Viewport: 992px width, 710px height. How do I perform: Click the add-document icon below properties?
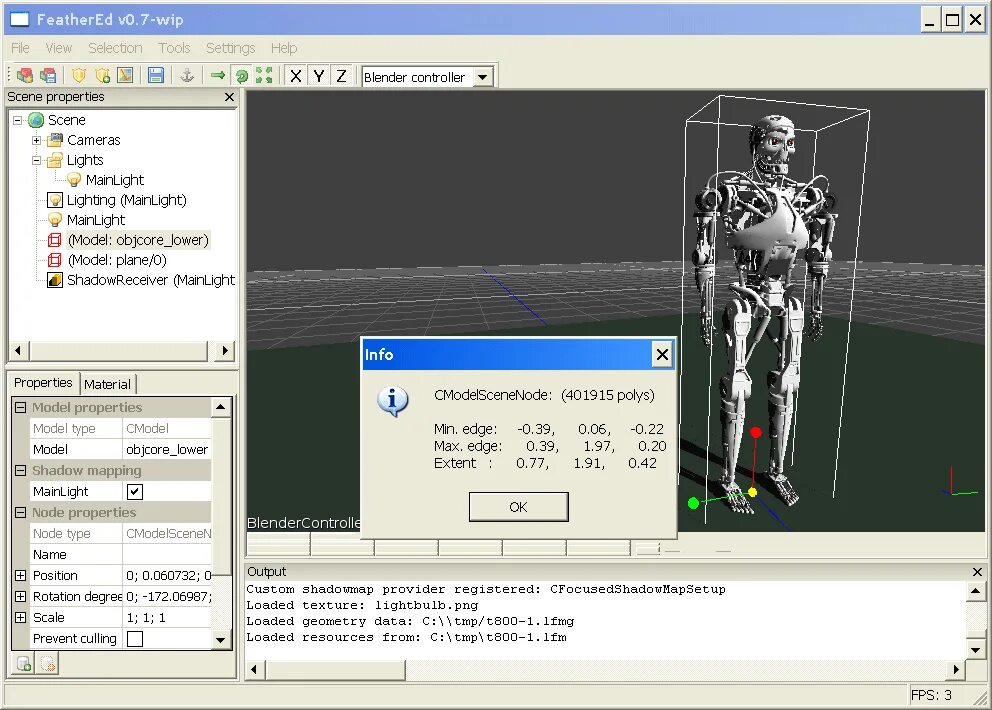[24, 664]
